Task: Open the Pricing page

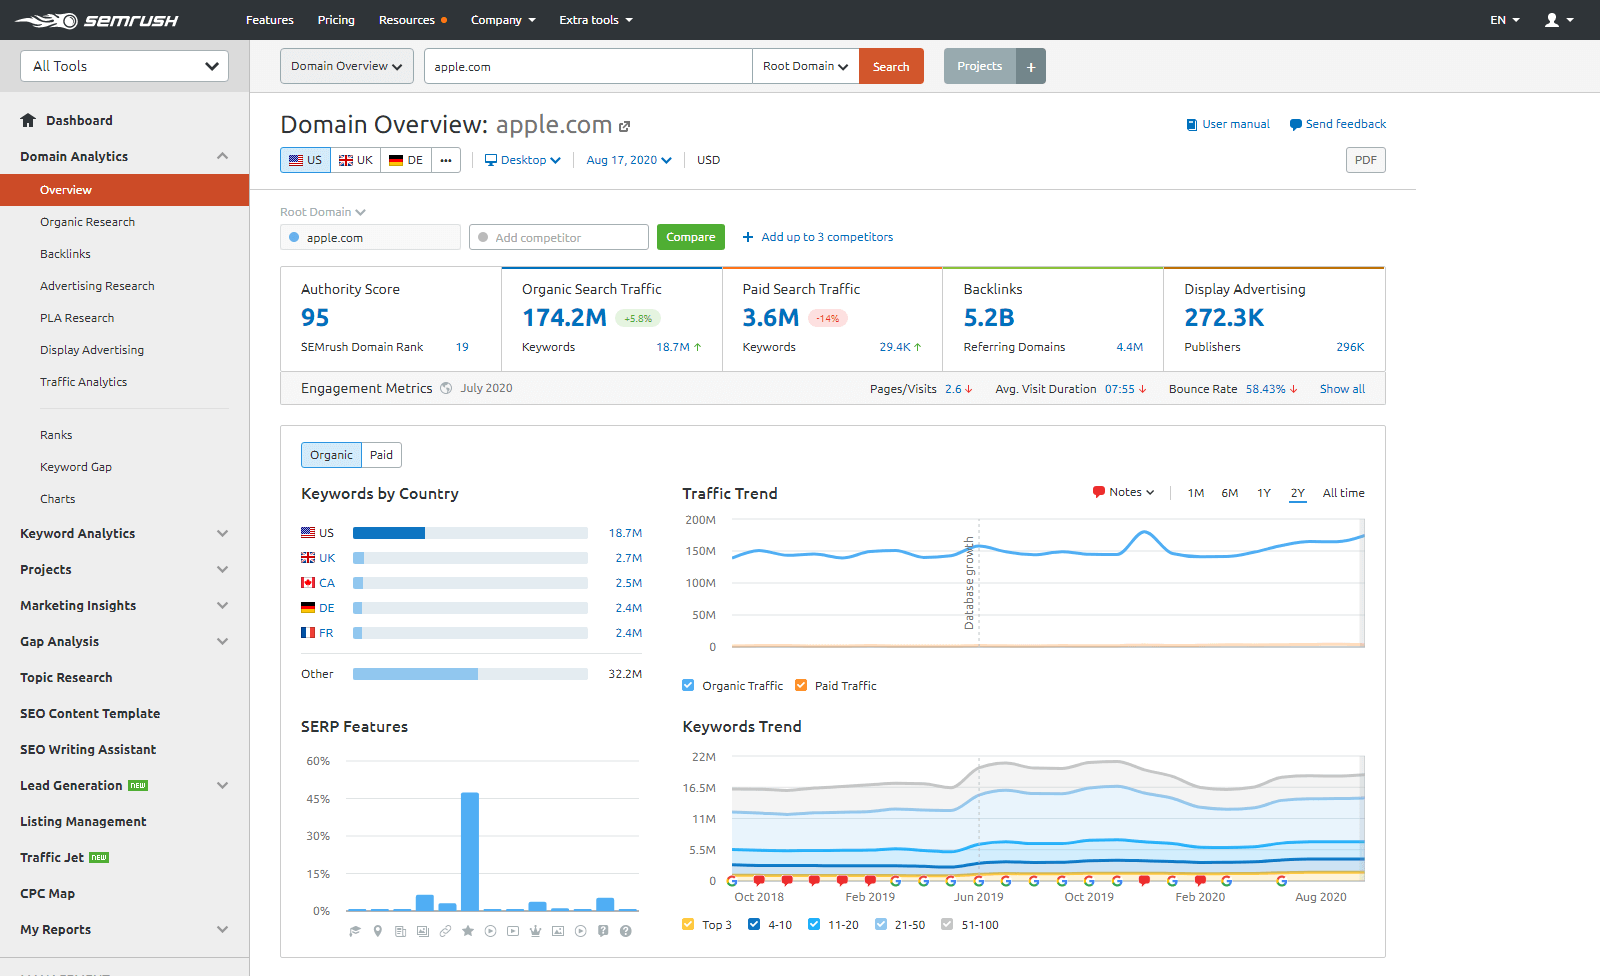Action: 336,20
